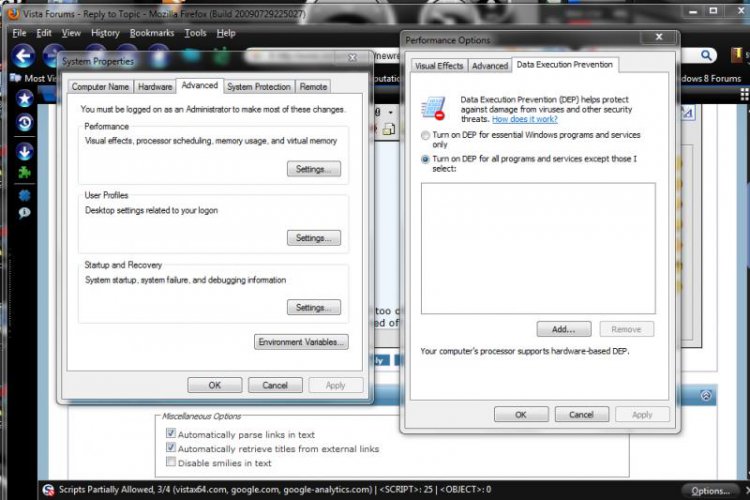
Task: Open the star bookmarks sidebar icon
Action: coord(24,99)
